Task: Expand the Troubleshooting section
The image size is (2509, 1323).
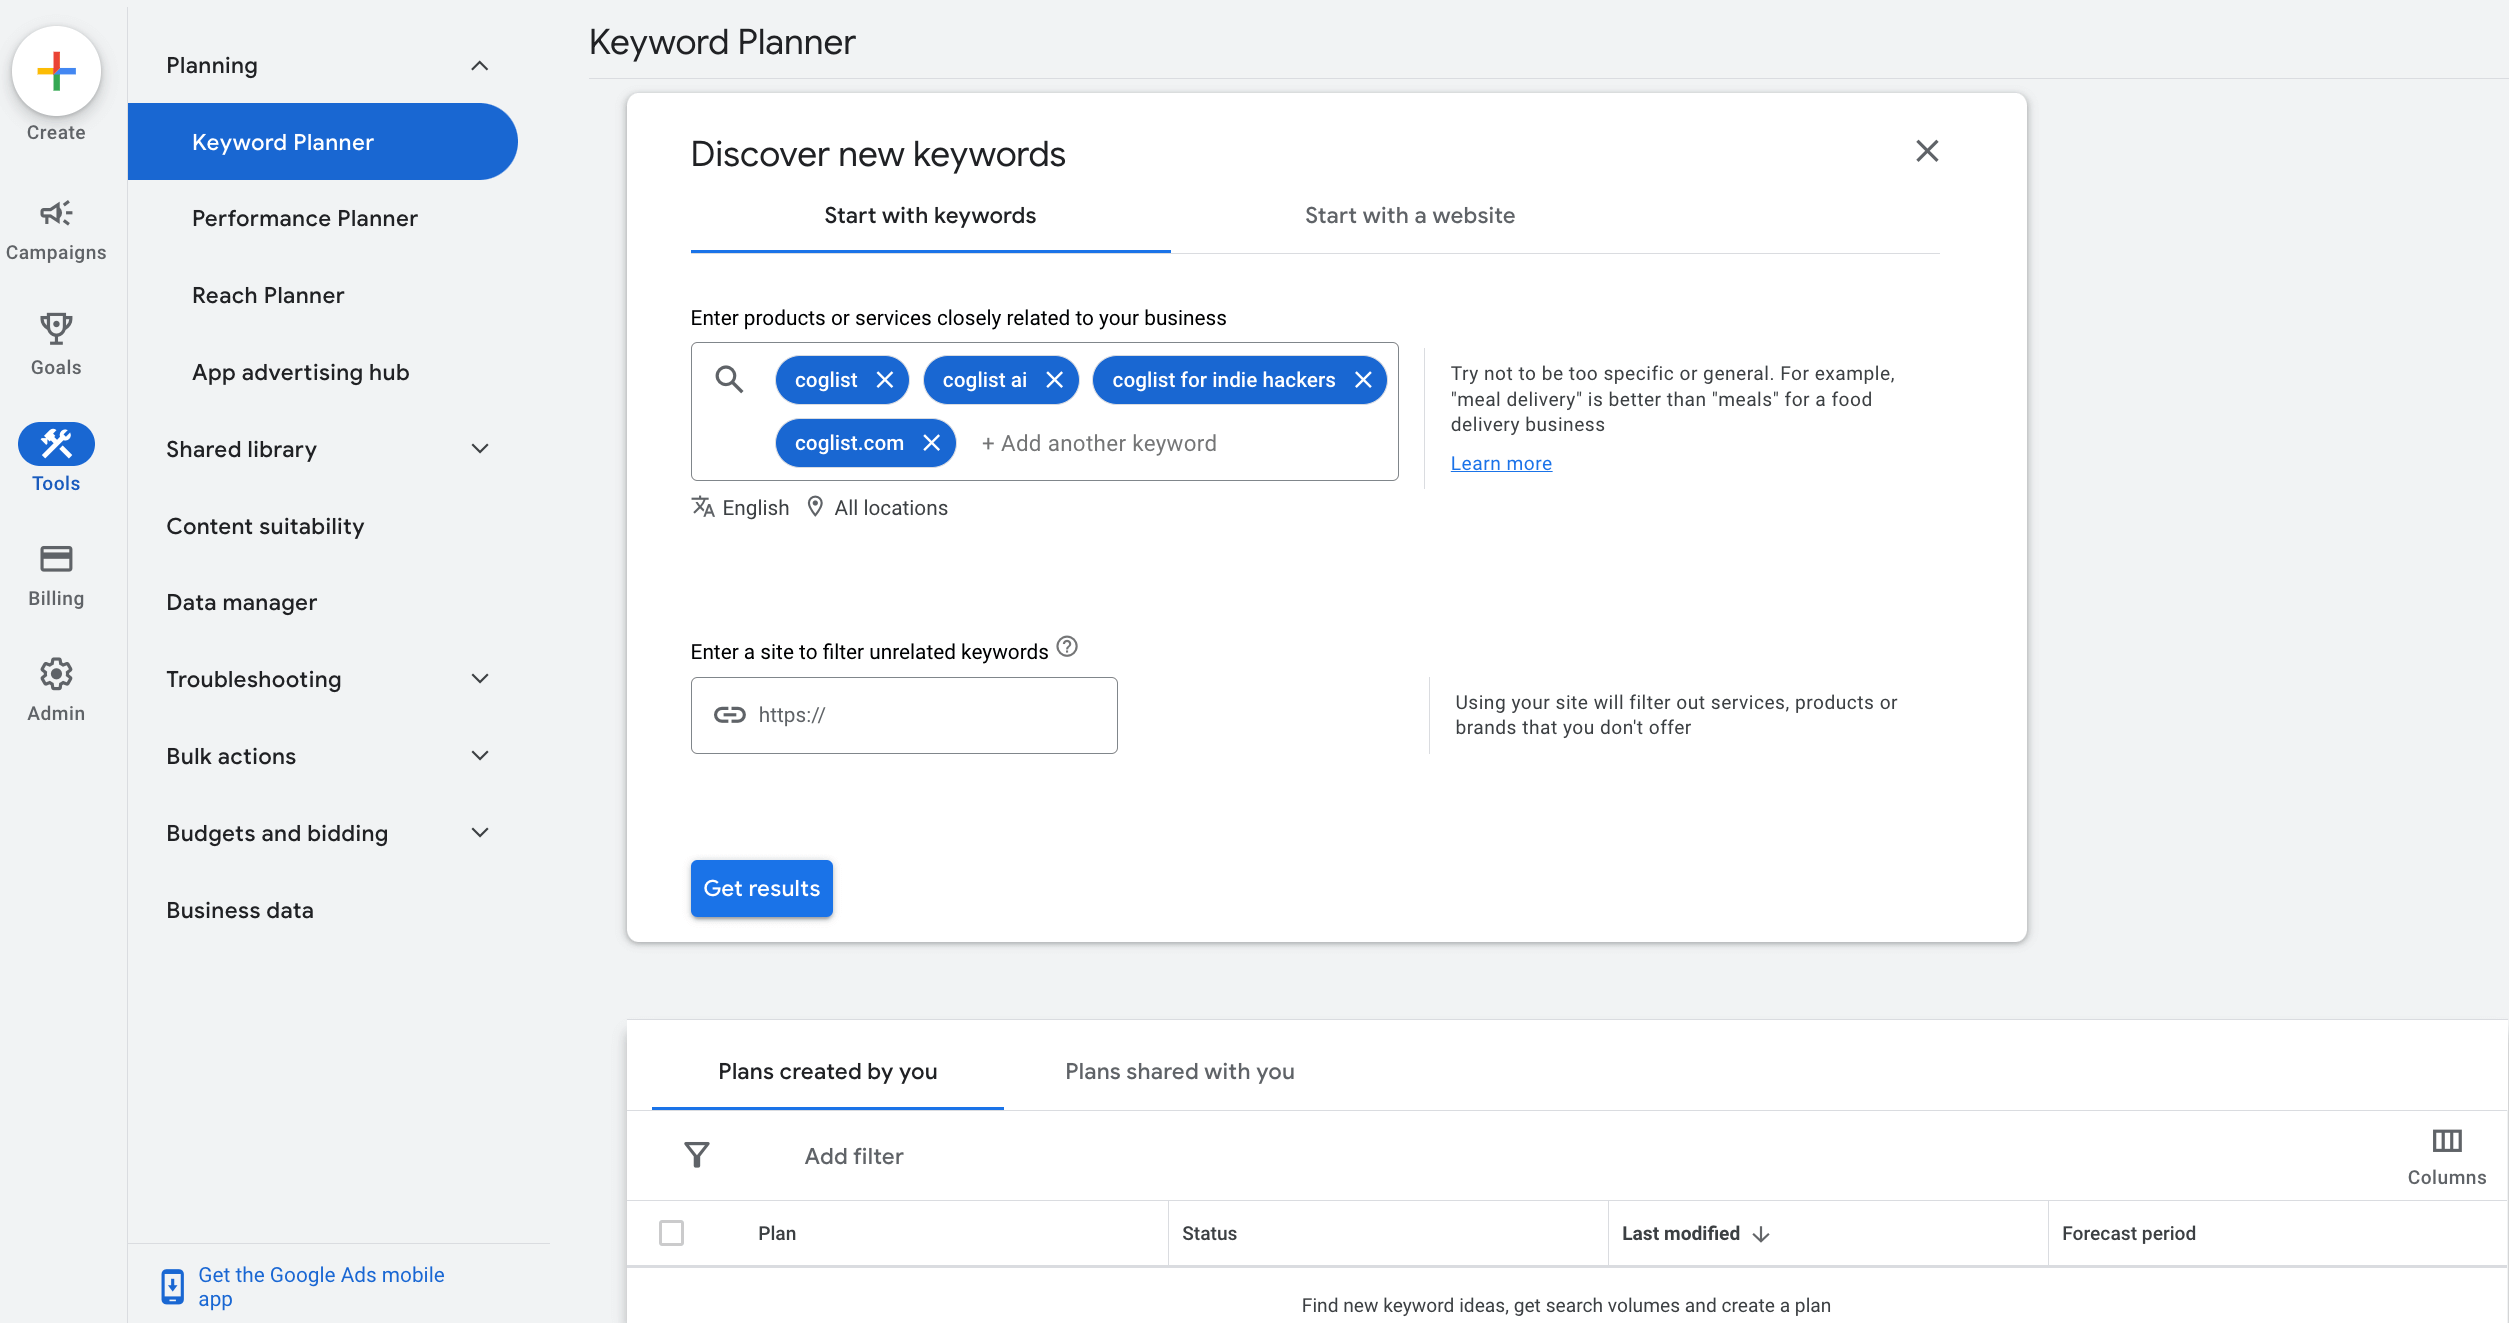Action: click(480, 679)
